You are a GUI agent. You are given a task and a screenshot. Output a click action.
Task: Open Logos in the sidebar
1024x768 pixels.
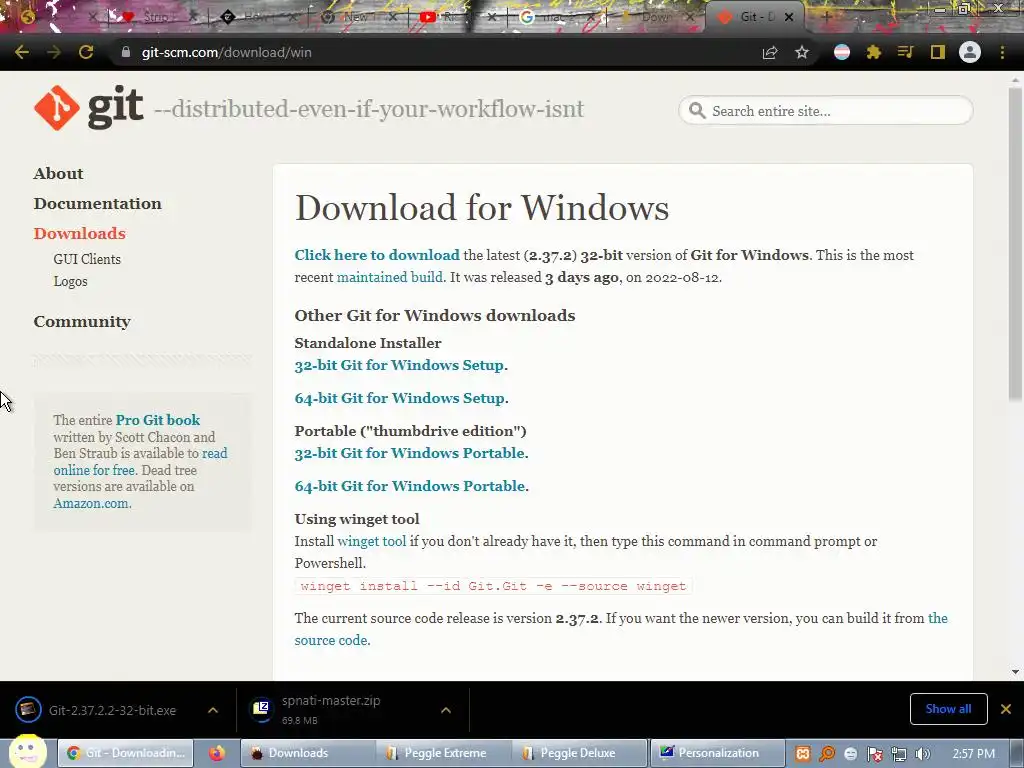(71, 281)
